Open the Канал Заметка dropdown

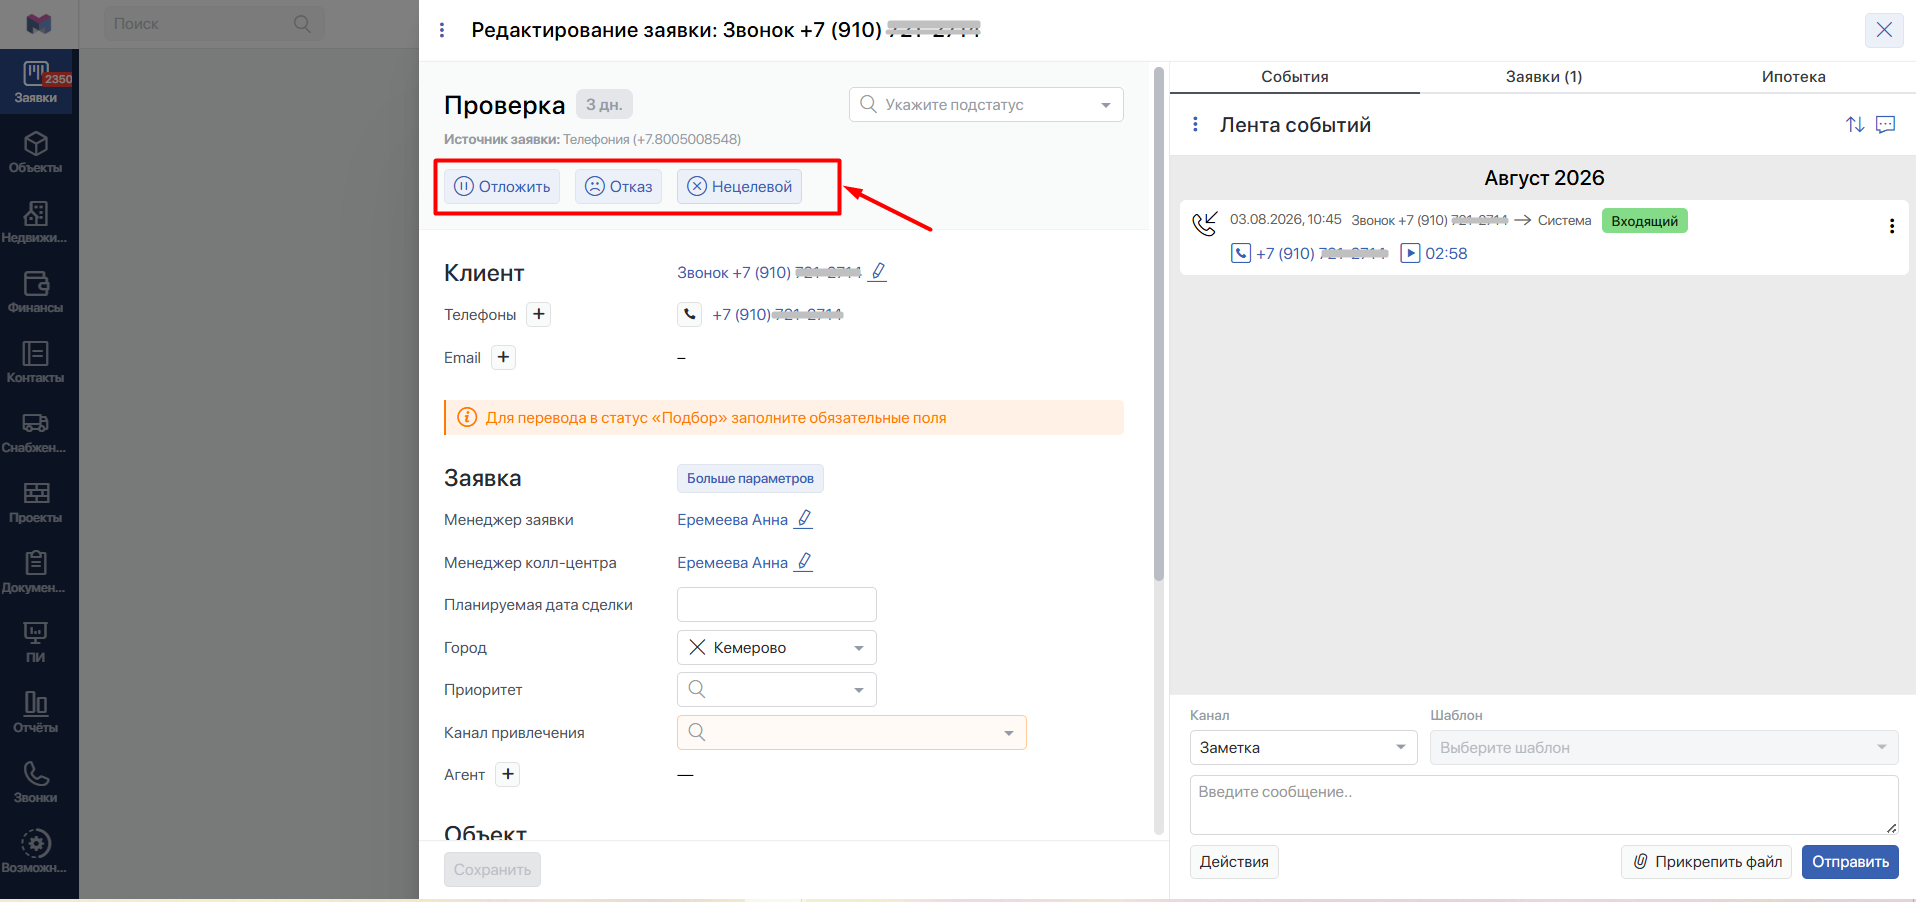tap(1303, 747)
